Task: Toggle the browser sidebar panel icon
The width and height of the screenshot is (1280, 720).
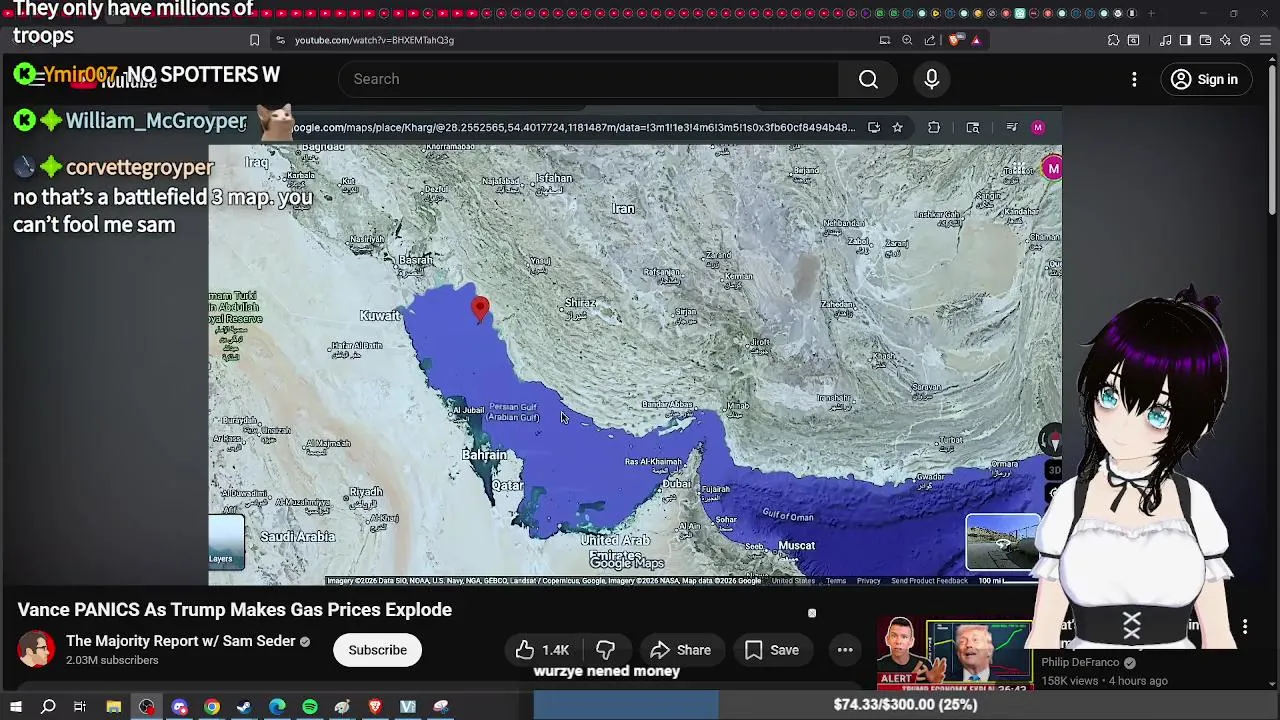Action: [x=1185, y=40]
